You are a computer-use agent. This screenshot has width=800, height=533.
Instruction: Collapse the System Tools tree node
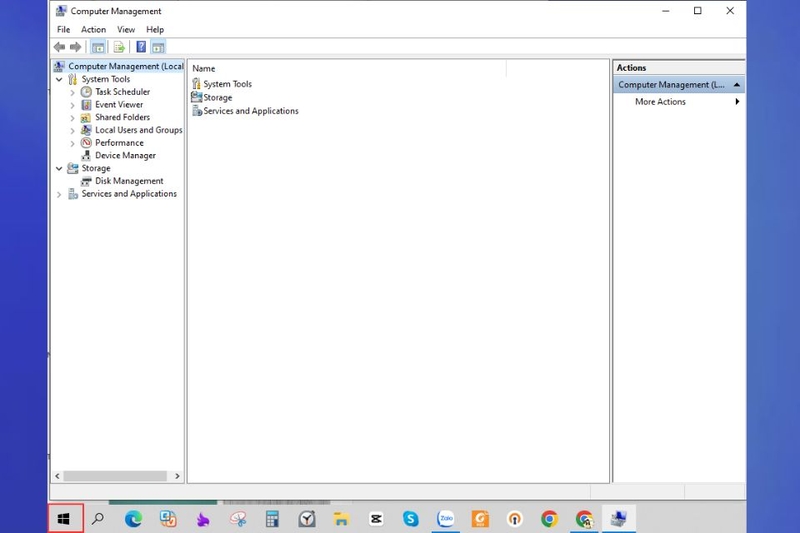59,80
